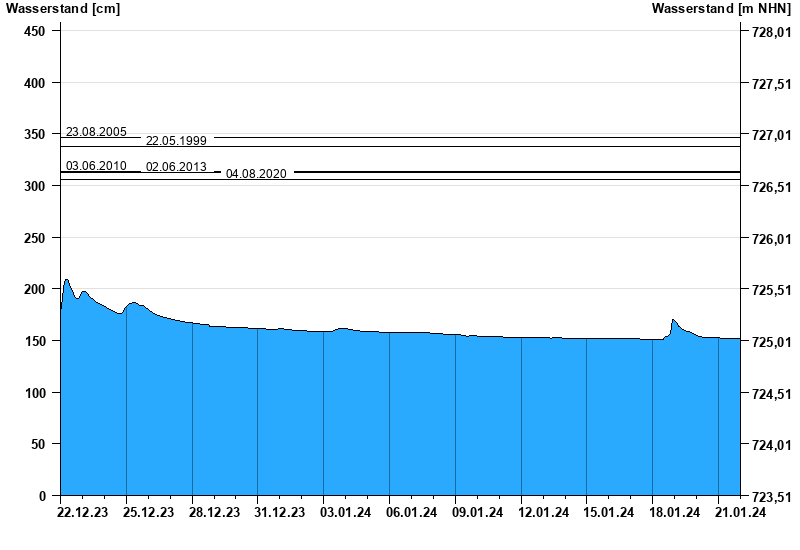Select the 450 value on the left axis
The width and height of the screenshot is (800, 550).
click(x=35, y=31)
